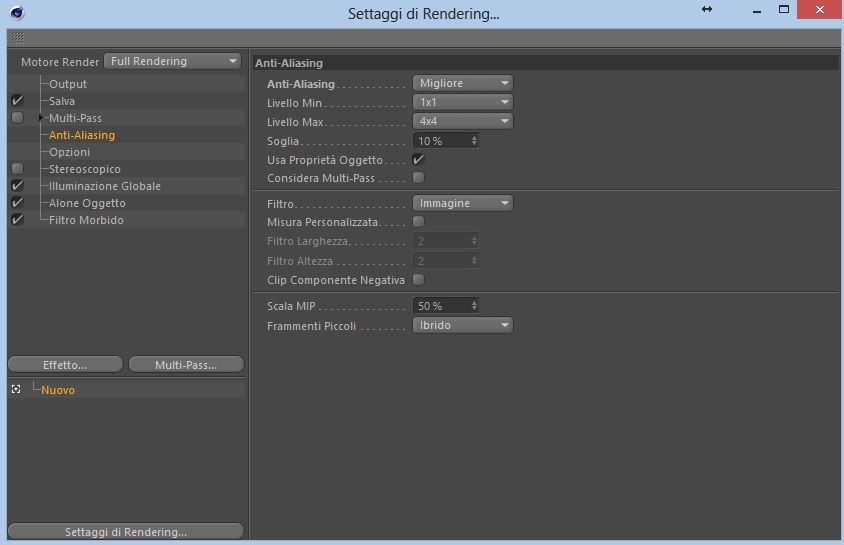Enable the Stereoscopico checkbox
844x545 pixels.
click(17, 168)
